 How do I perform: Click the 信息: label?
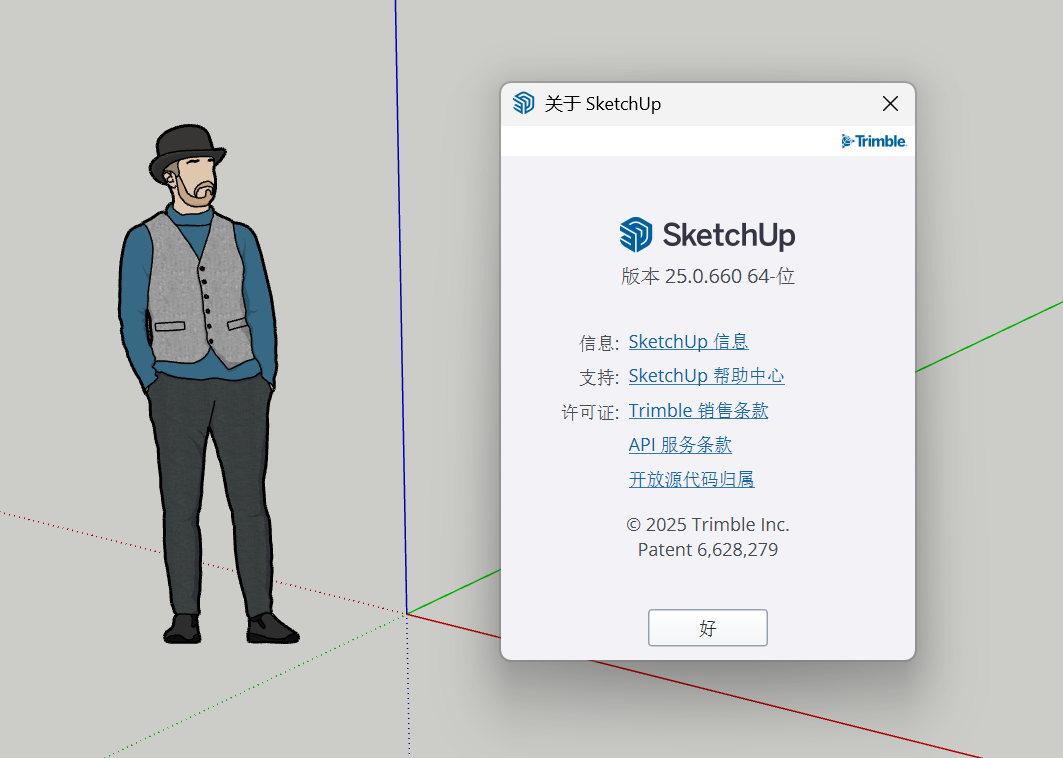[599, 343]
